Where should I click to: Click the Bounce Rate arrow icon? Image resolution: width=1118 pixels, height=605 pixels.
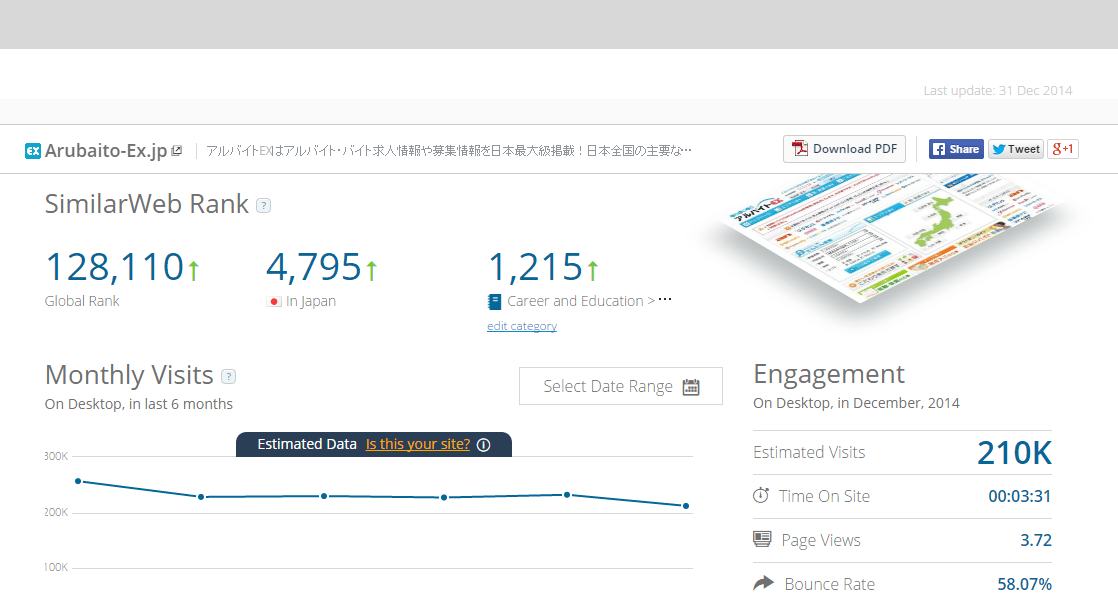pyautogui.click(x=764, y=583)
